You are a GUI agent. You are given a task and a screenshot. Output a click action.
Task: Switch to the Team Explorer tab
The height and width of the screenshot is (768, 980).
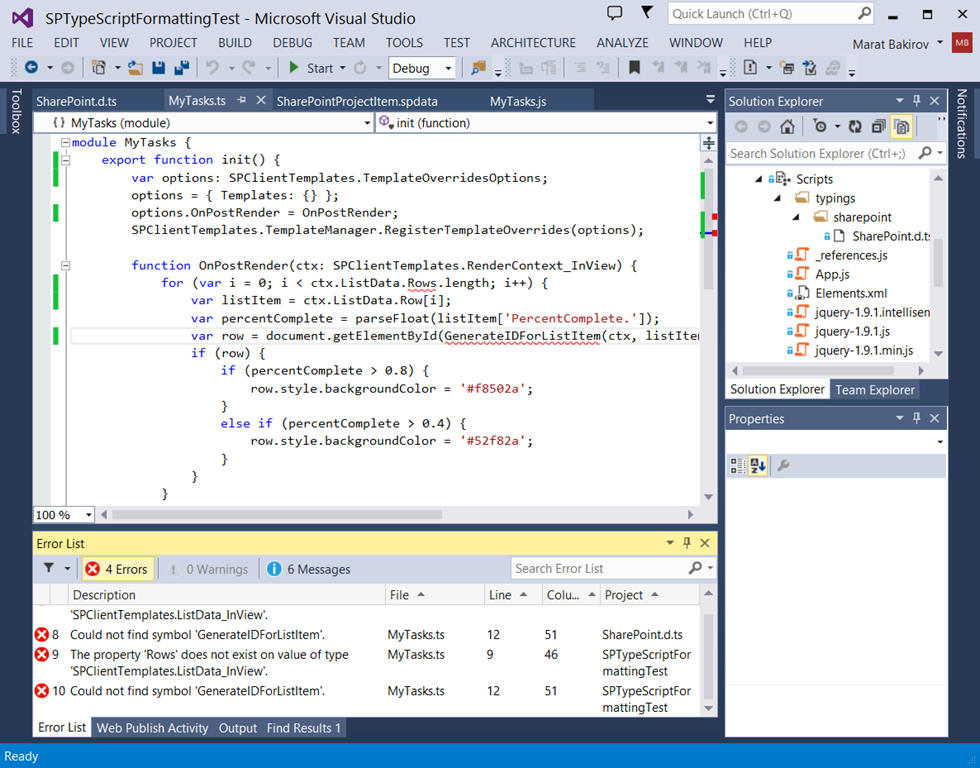pos(874,390)
